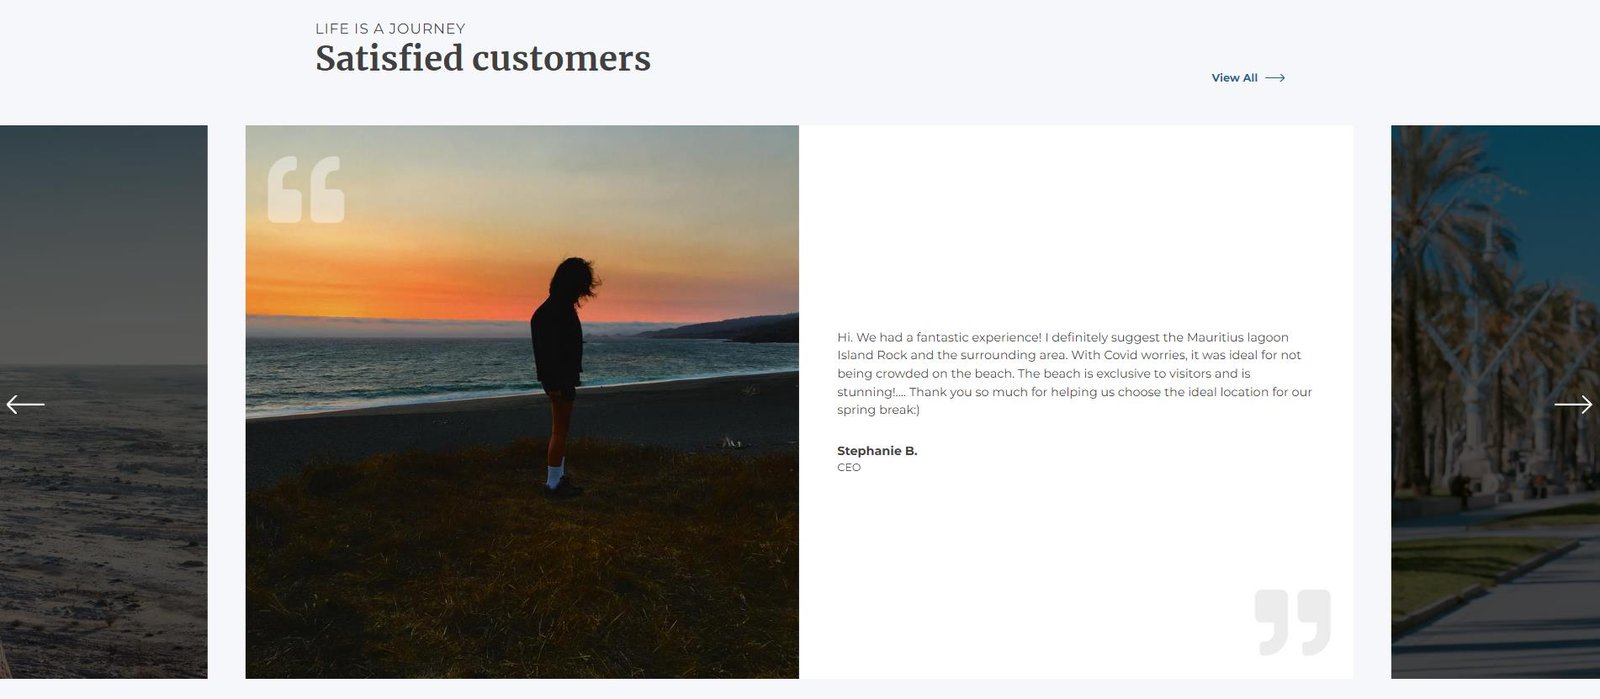
Task: Click the left arrow for the previous testimonial
Action: [25, 404]
